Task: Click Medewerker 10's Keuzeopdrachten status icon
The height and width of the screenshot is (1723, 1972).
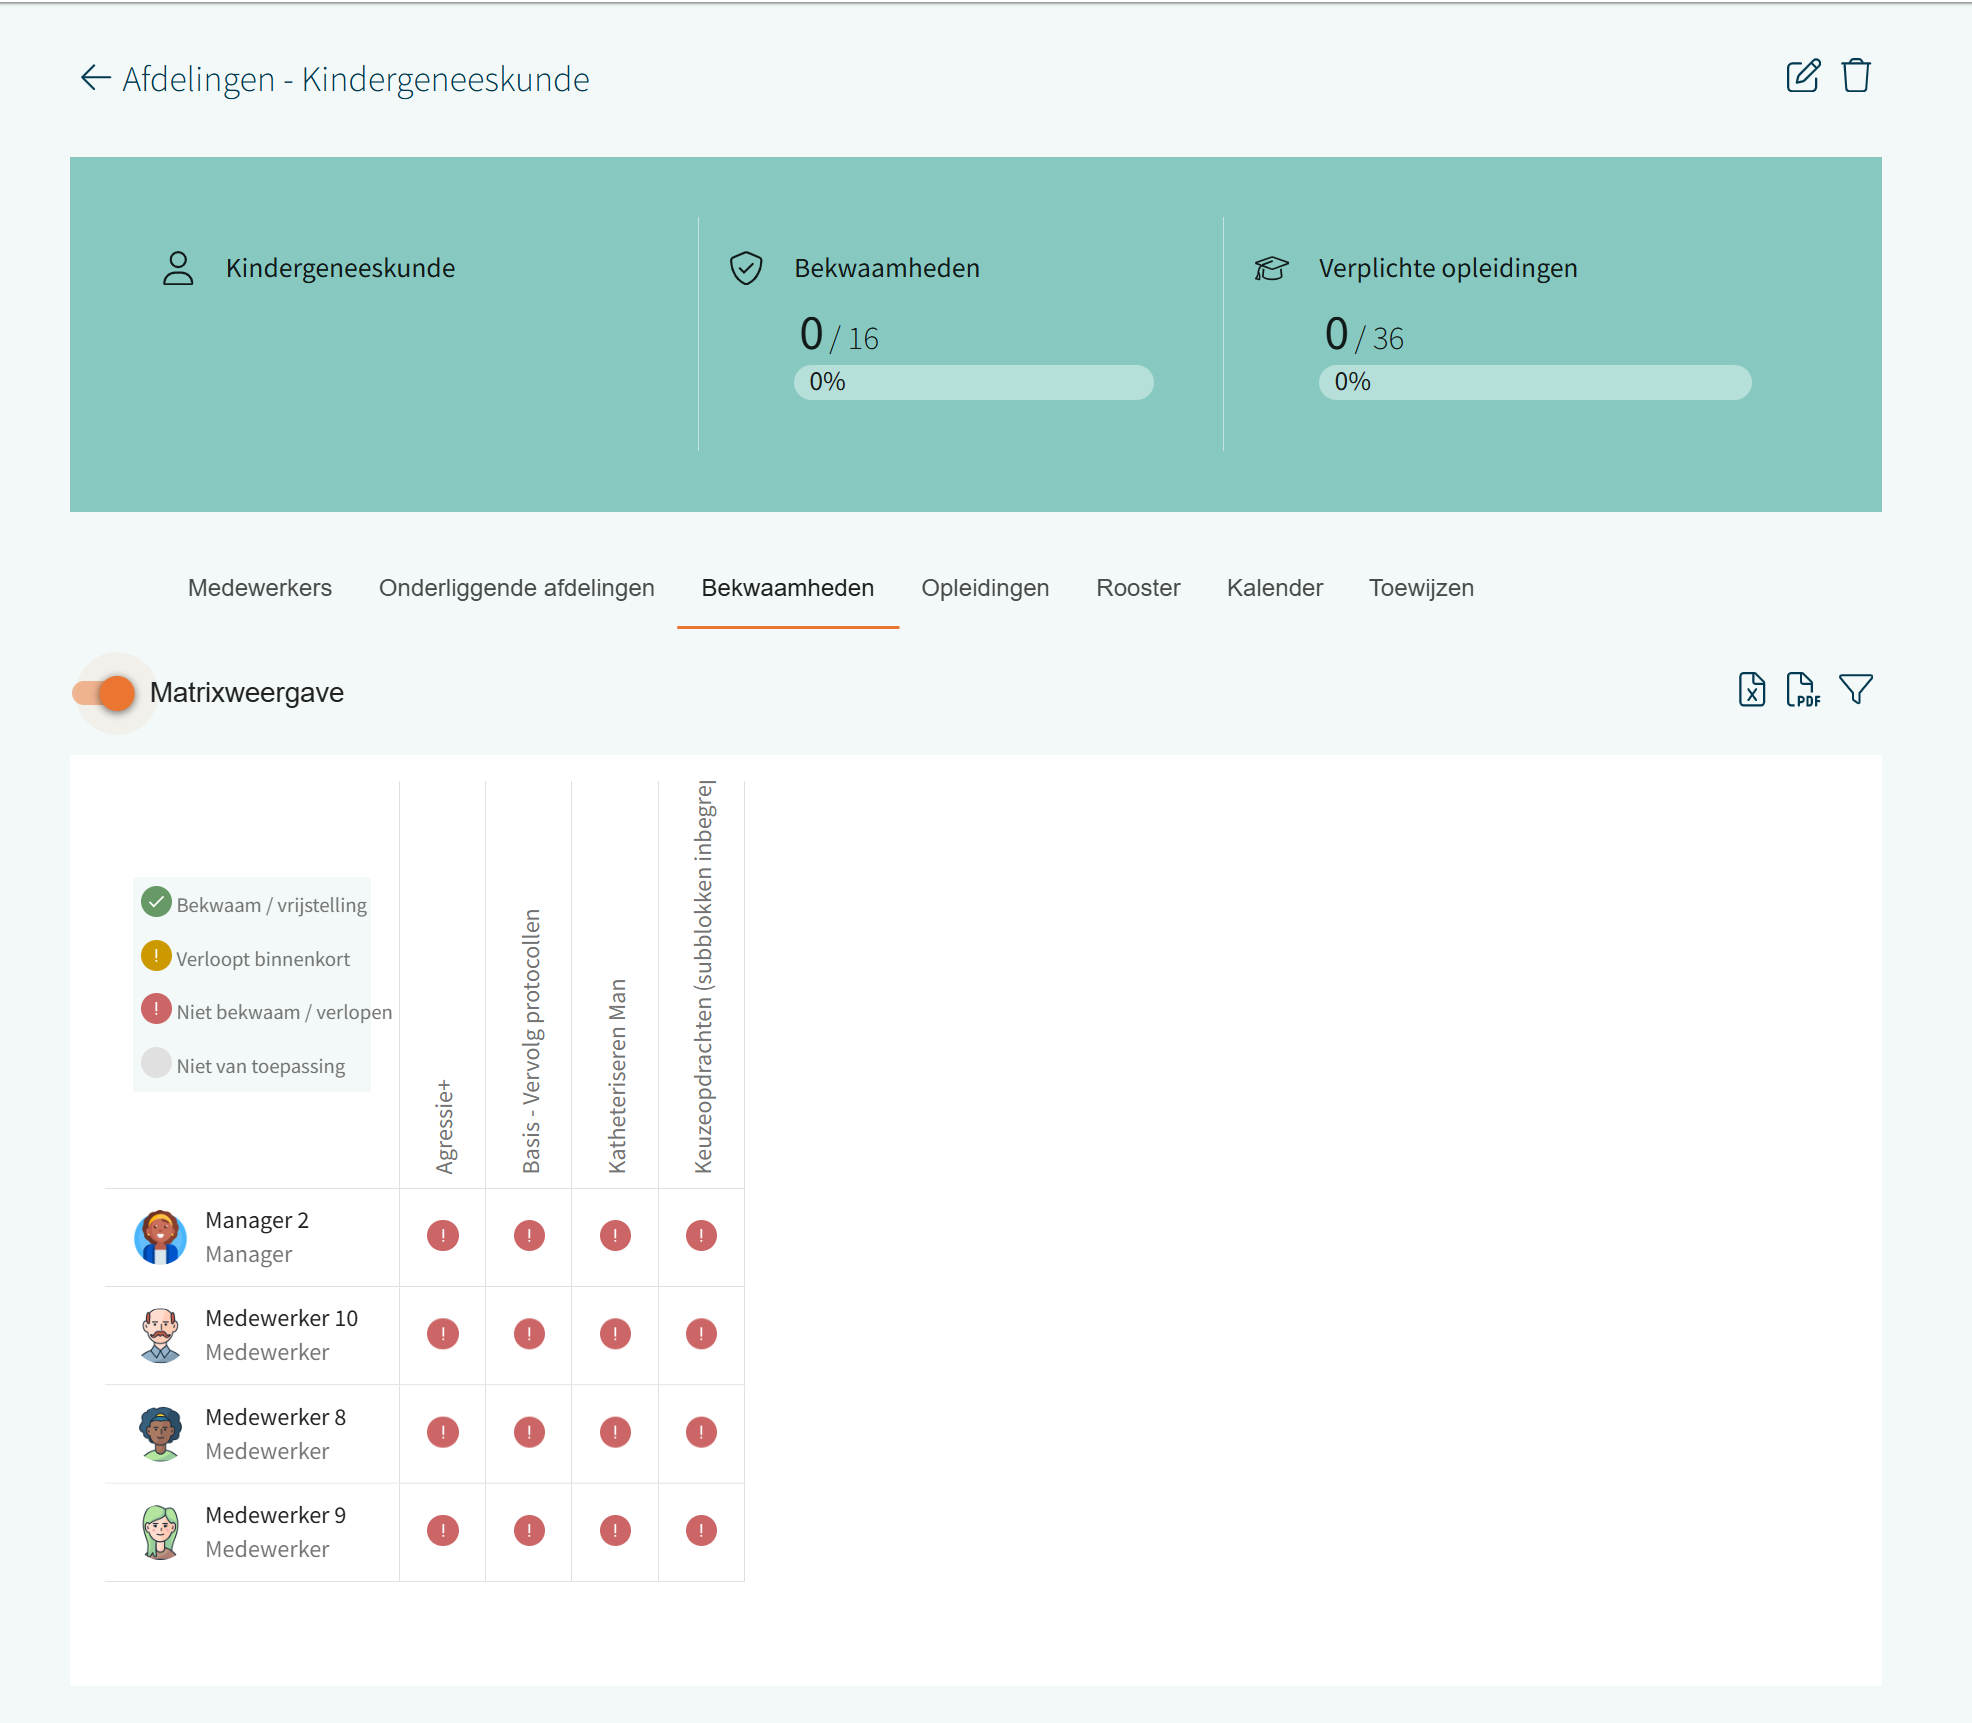Action: click(x=701, y=1334)
